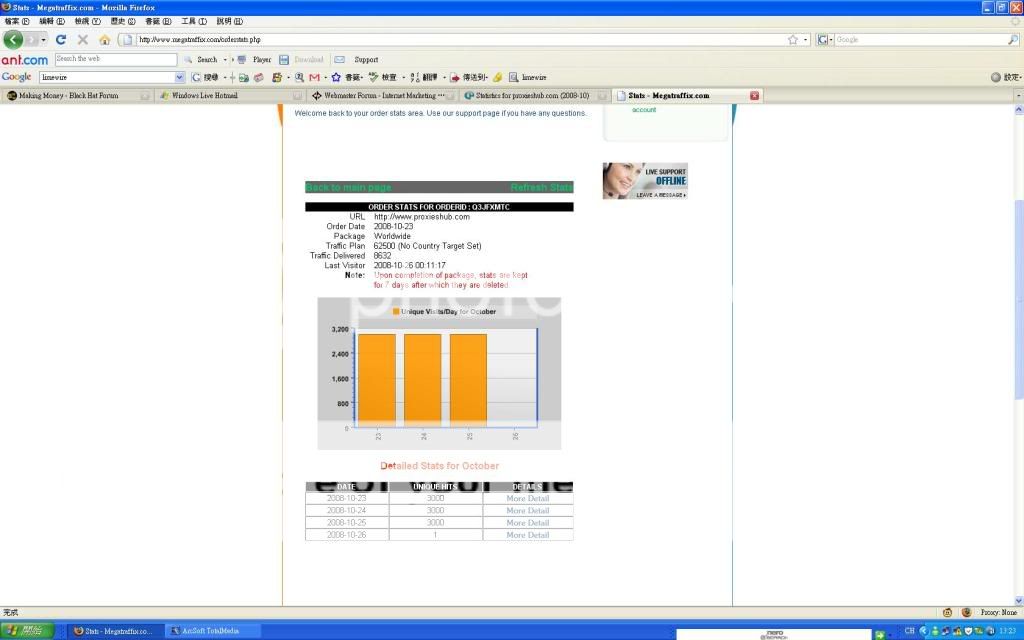Reload the page with the Refresh icon

pyautogui.click(x=61, y=39)
